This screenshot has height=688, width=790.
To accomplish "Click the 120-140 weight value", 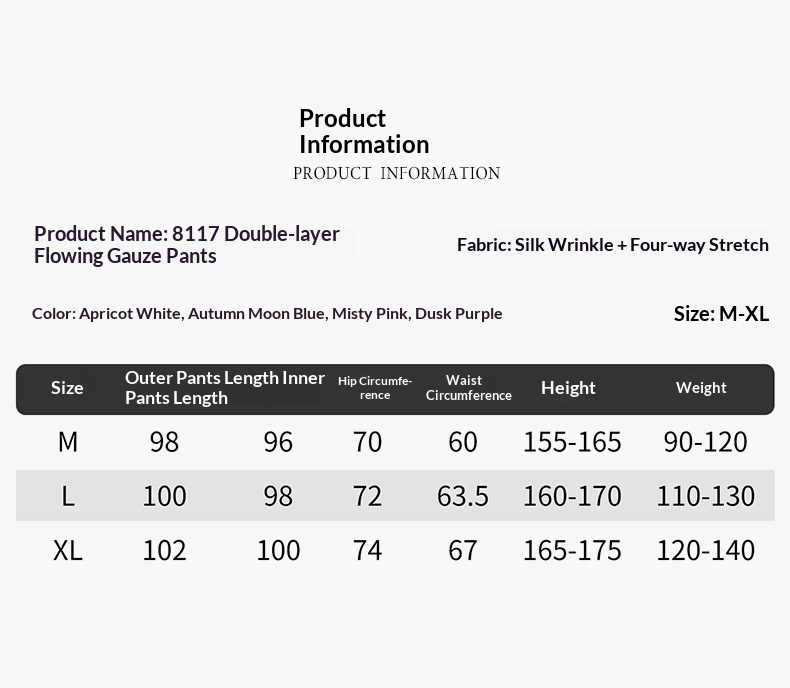I will point(705,550).
